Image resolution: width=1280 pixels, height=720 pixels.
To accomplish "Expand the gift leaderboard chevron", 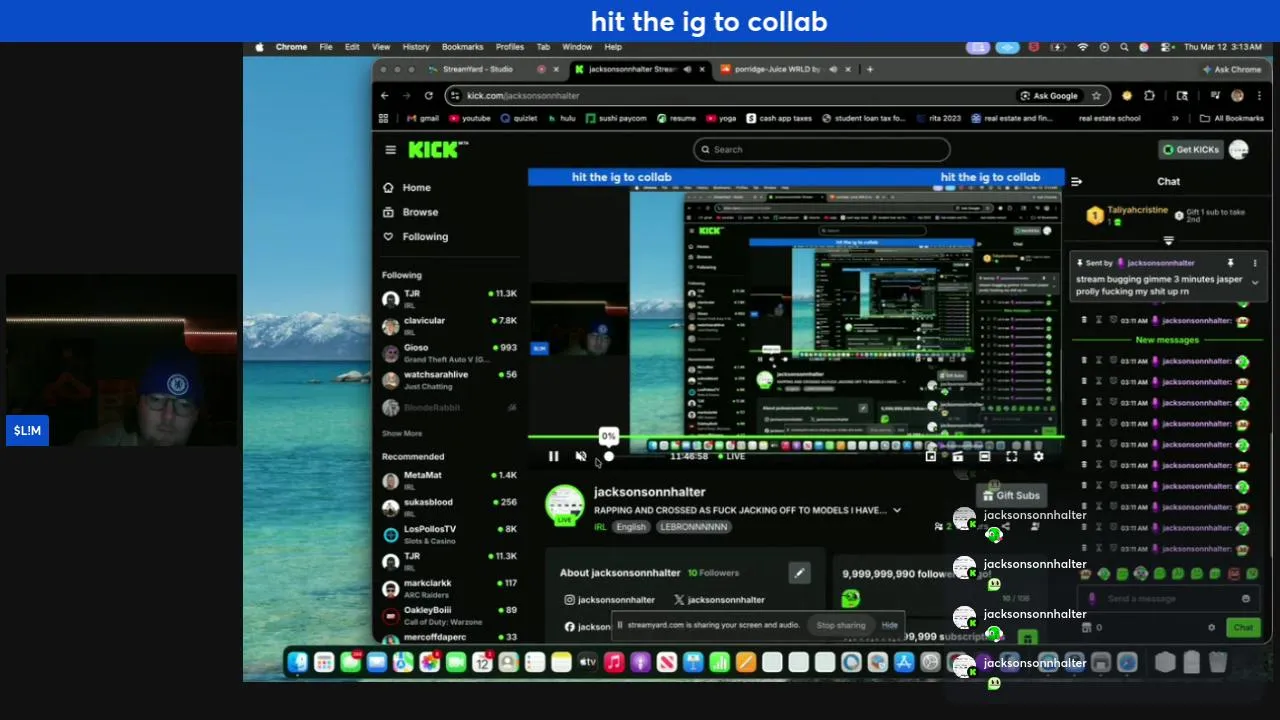I will [x=1168, y=241].
